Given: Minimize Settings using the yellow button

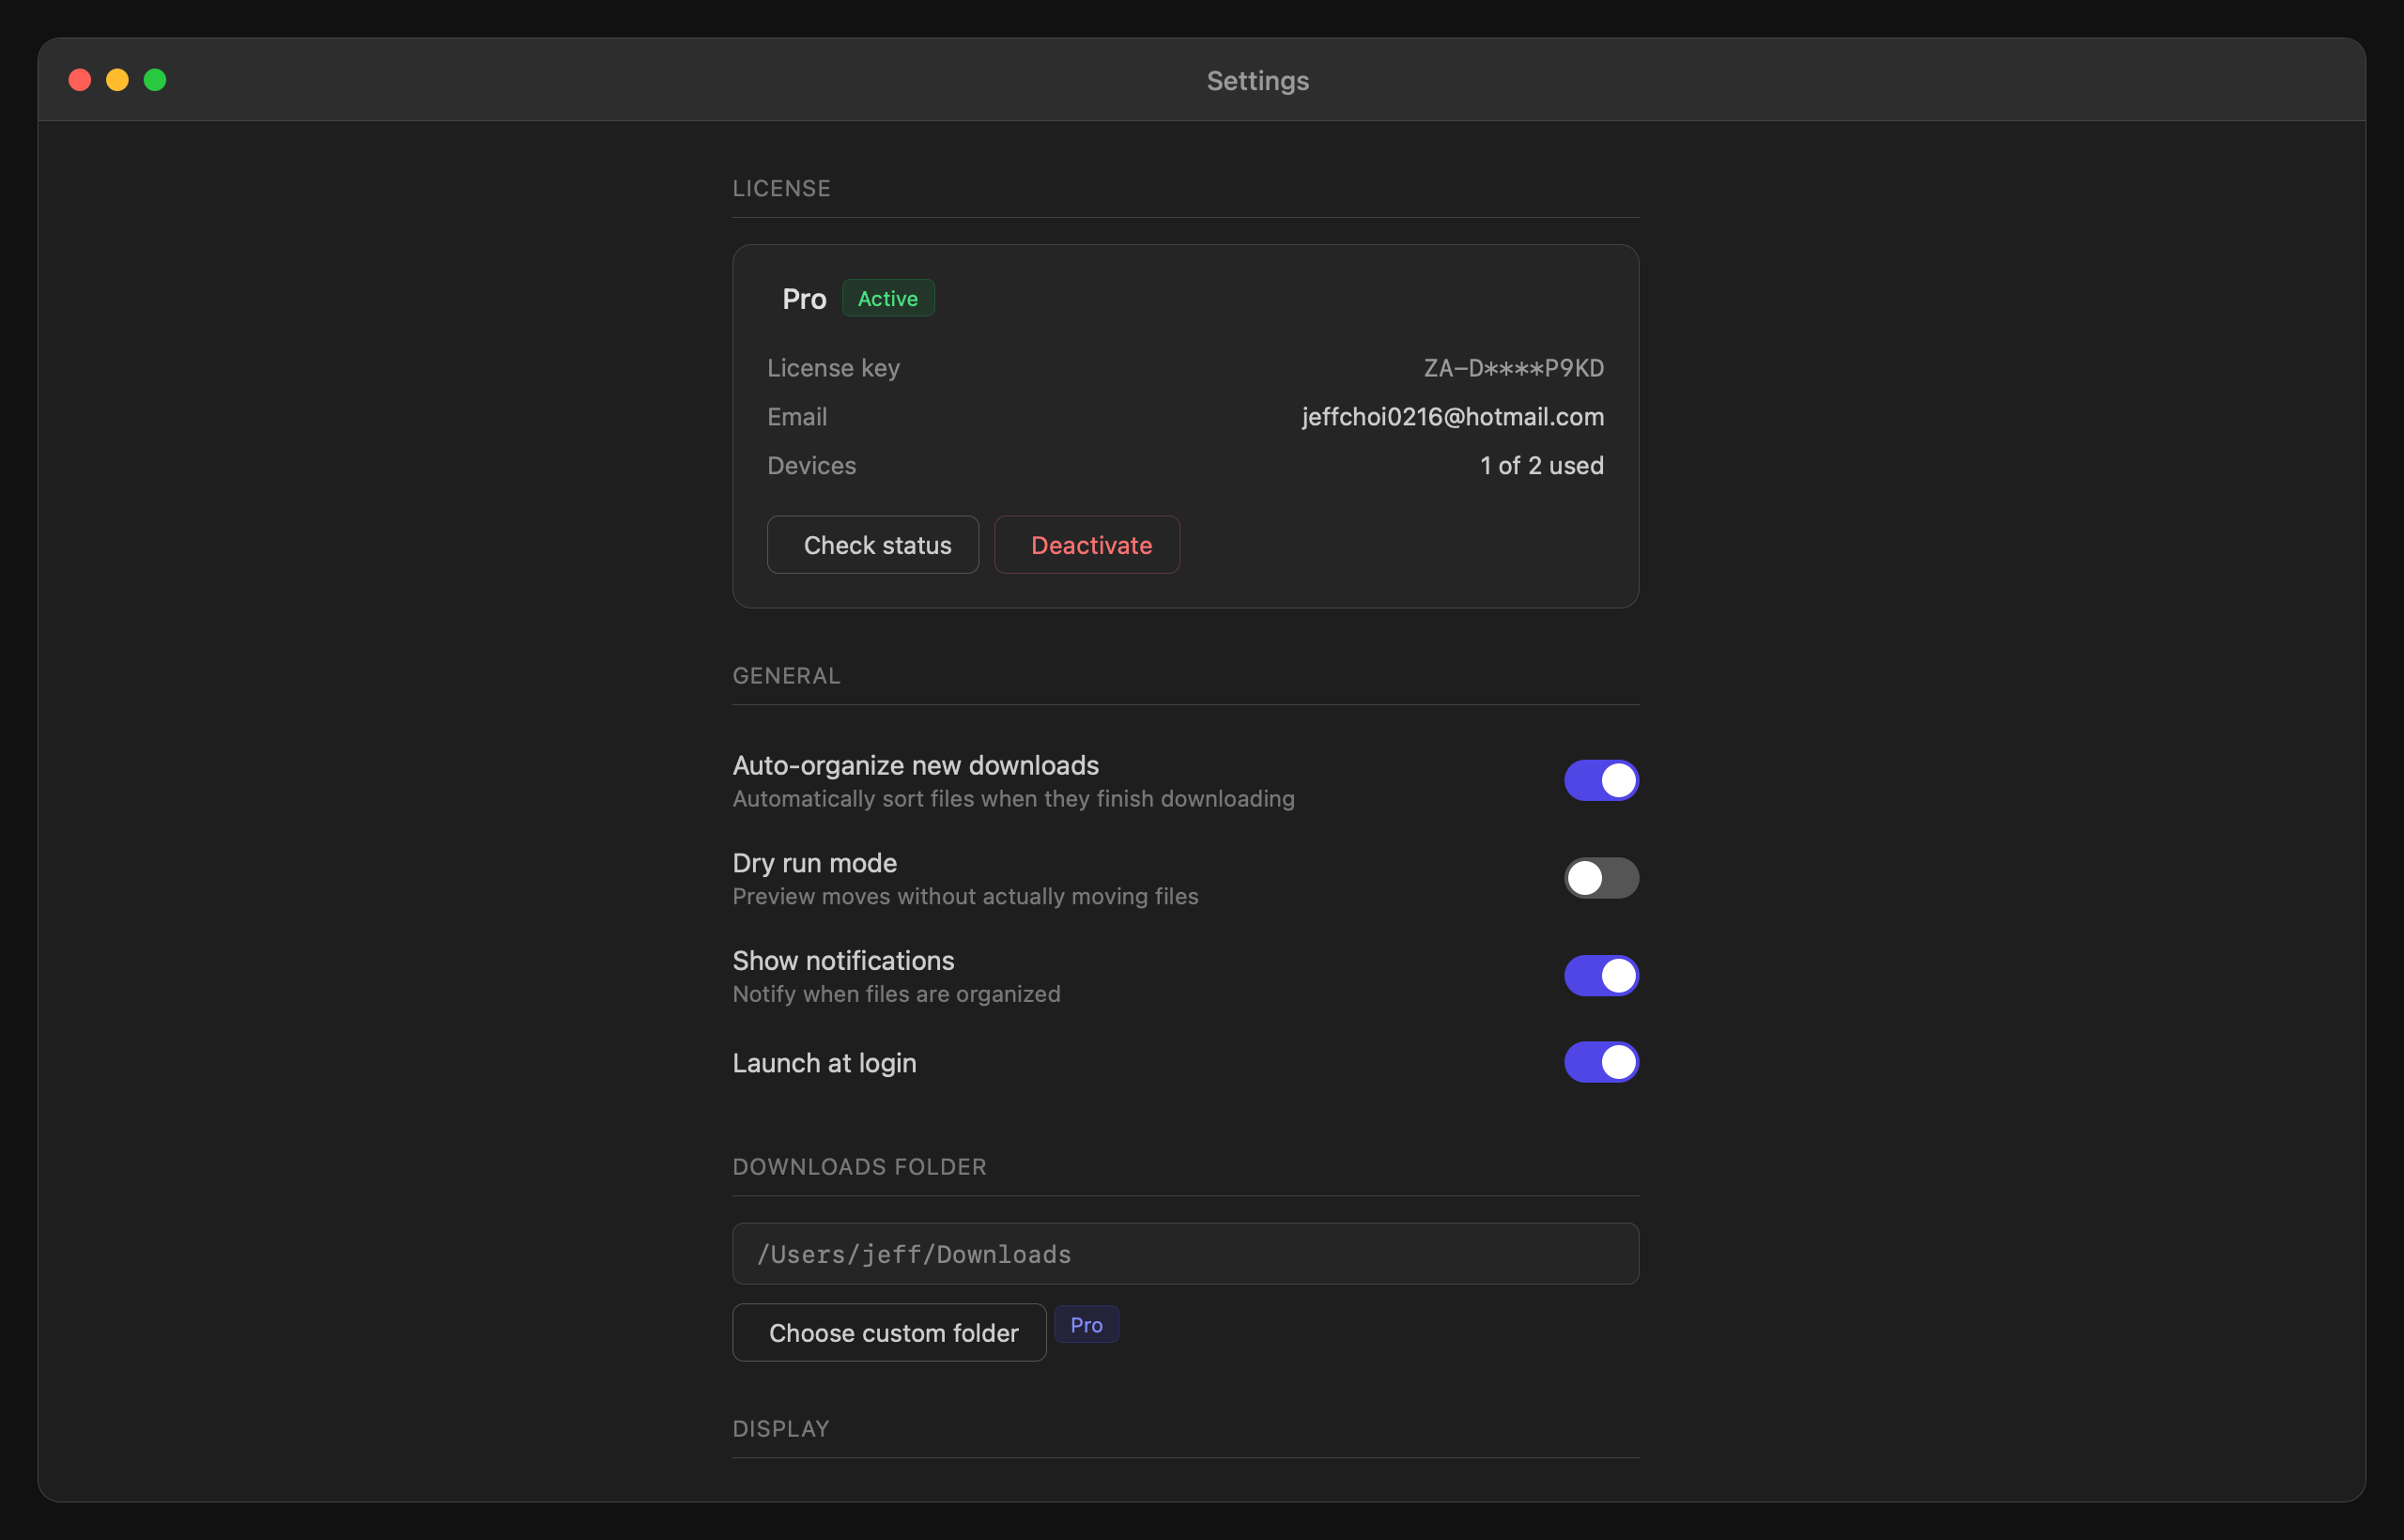Looking at the screenshot, I should (x=117, y=80).
